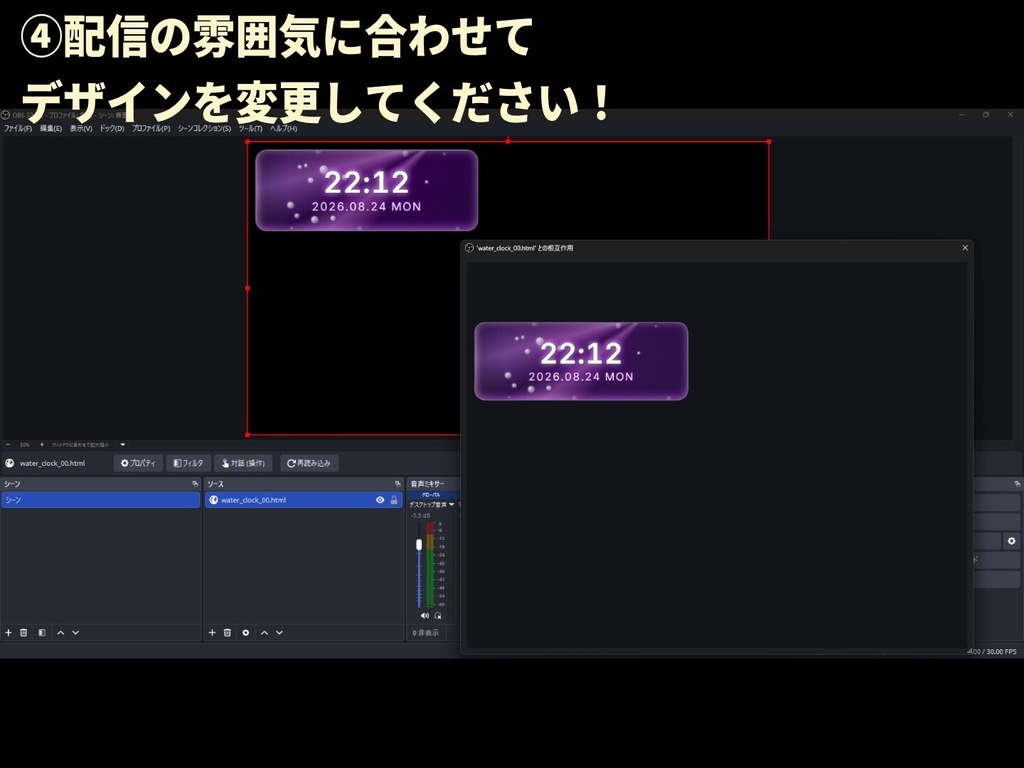The width and height of the screenshot is (1024, 768).
Task: Click the gear icon in right controls dock
Action: pos(1011,541)
